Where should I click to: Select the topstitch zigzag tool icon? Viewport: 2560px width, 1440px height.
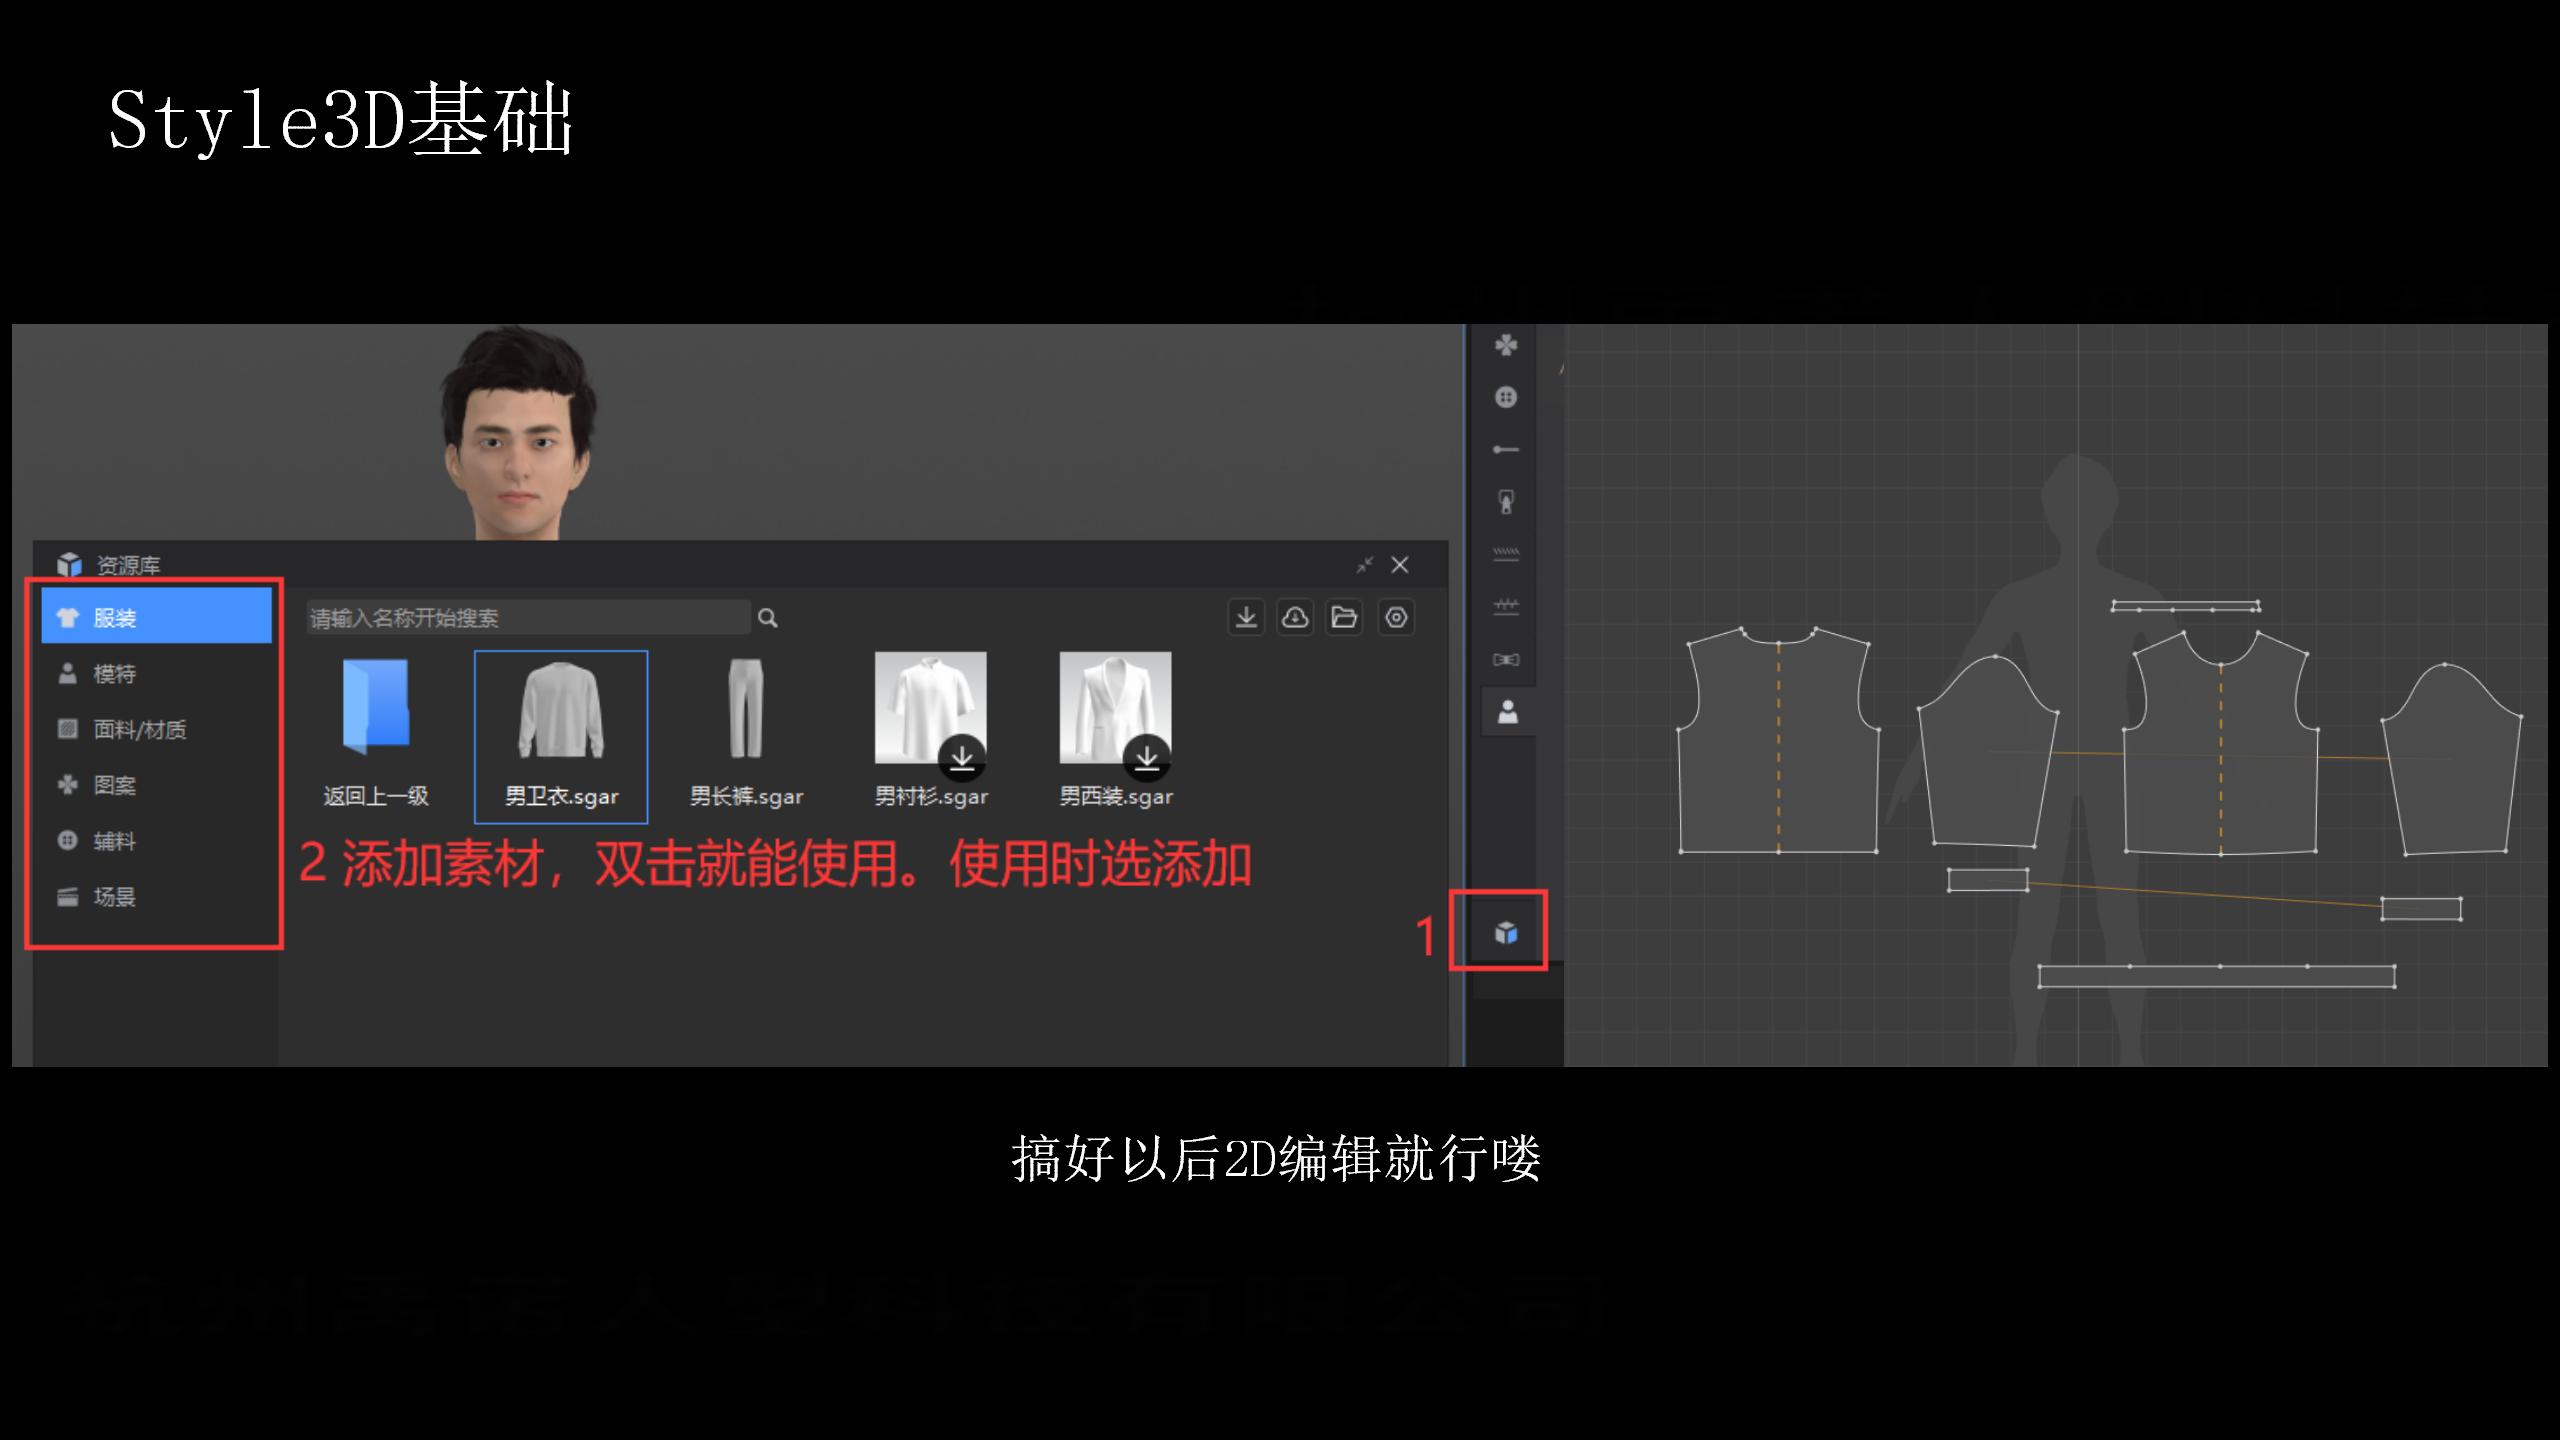(1506, 554)
